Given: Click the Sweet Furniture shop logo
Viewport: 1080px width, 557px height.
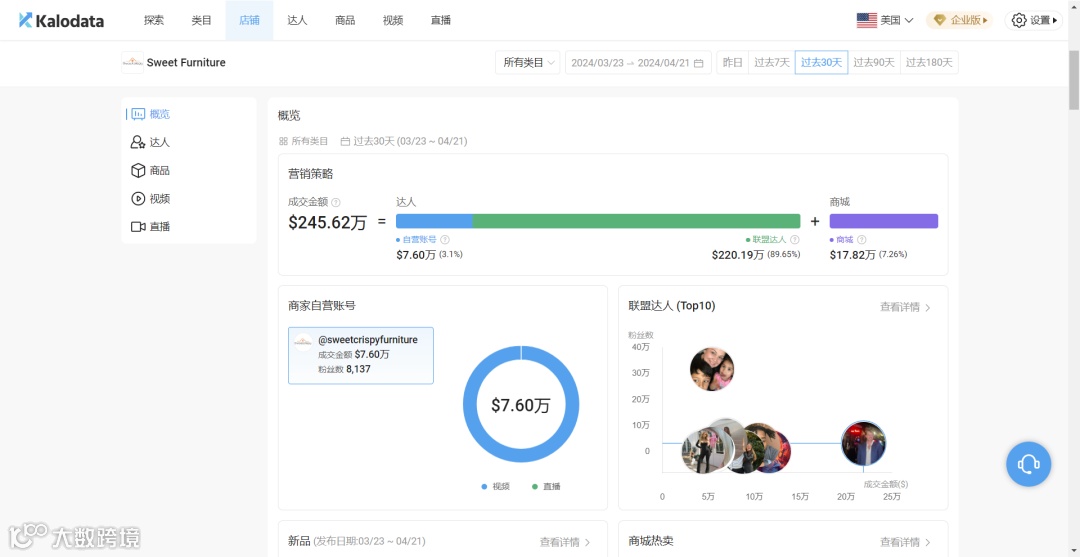Looking at the screenshot, I should 132,63.
